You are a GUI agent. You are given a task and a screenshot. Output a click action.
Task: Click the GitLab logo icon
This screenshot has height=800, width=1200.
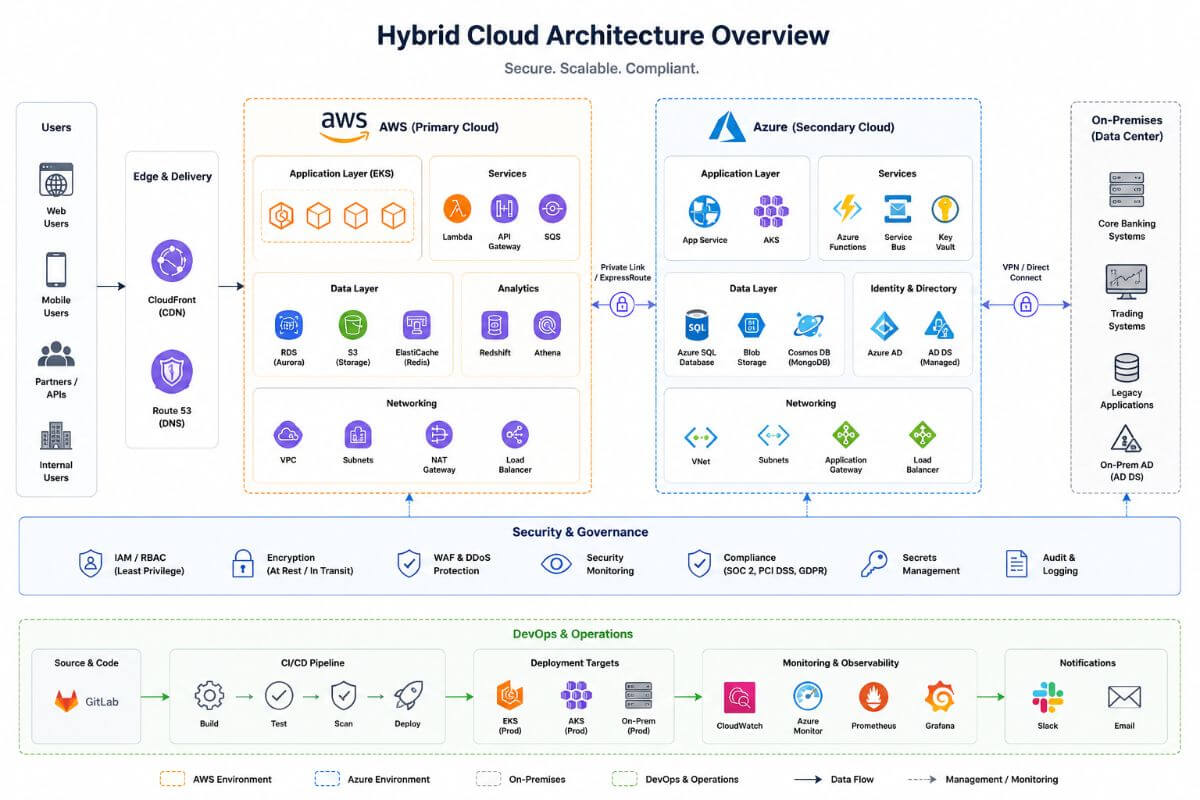click(x=68, y=701)
